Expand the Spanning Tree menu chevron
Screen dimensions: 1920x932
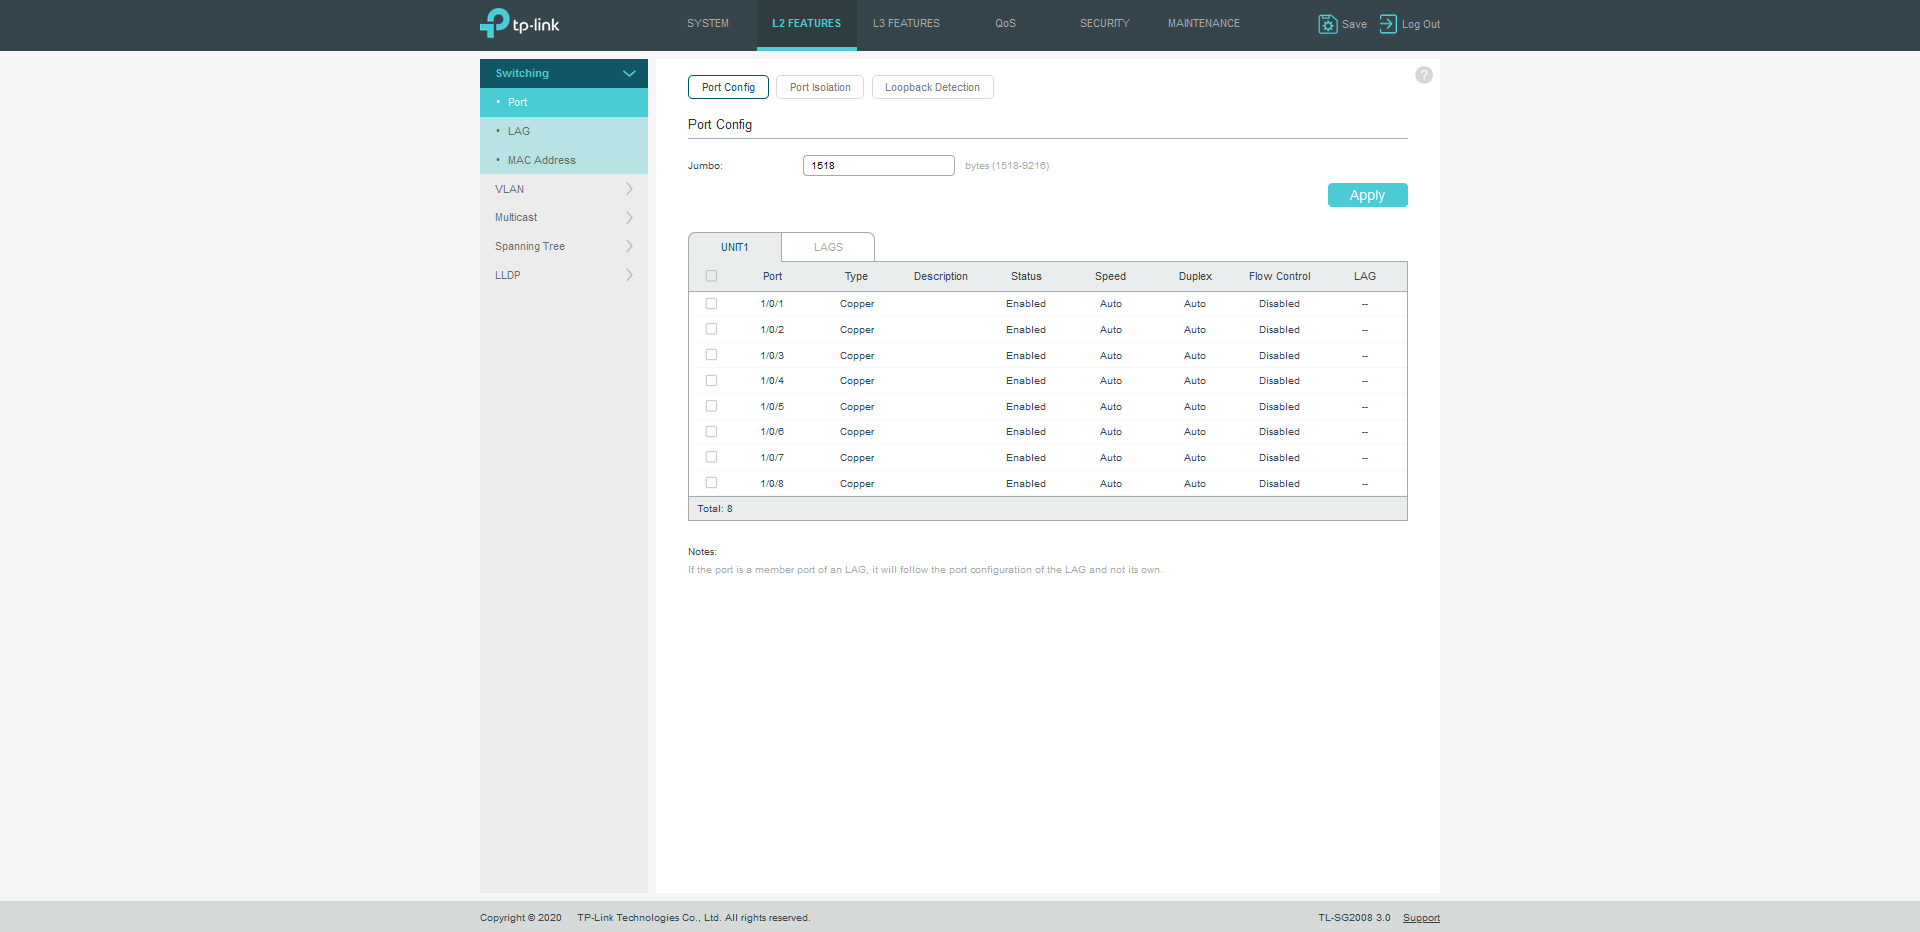[629, 246]
